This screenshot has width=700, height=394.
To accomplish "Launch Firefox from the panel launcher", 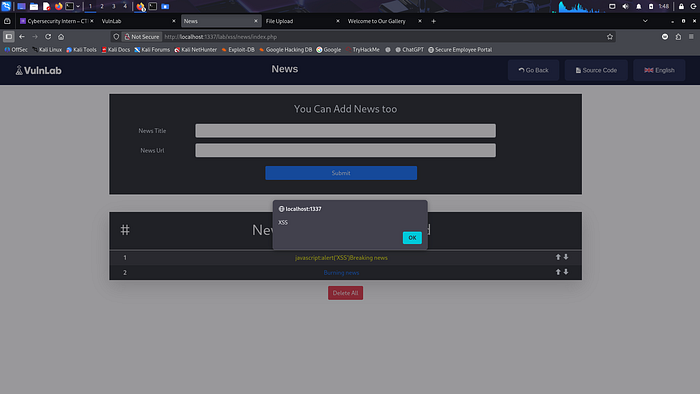I will click(x=58, y=6).
